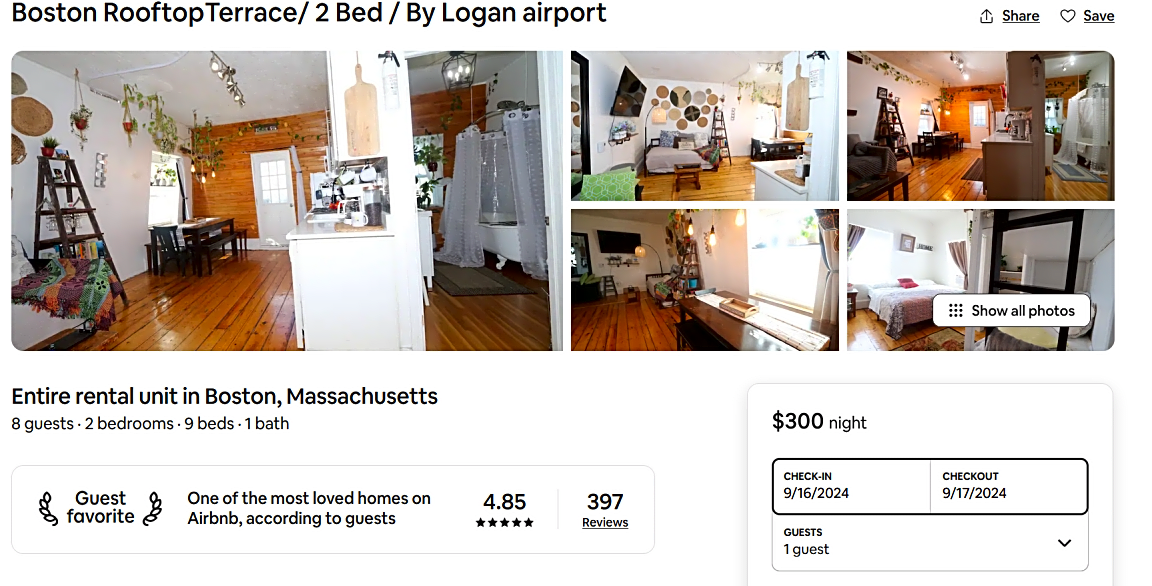Screen dimensions: 1152x586
Task: Click the five-star rating icons
Action: 504,523
